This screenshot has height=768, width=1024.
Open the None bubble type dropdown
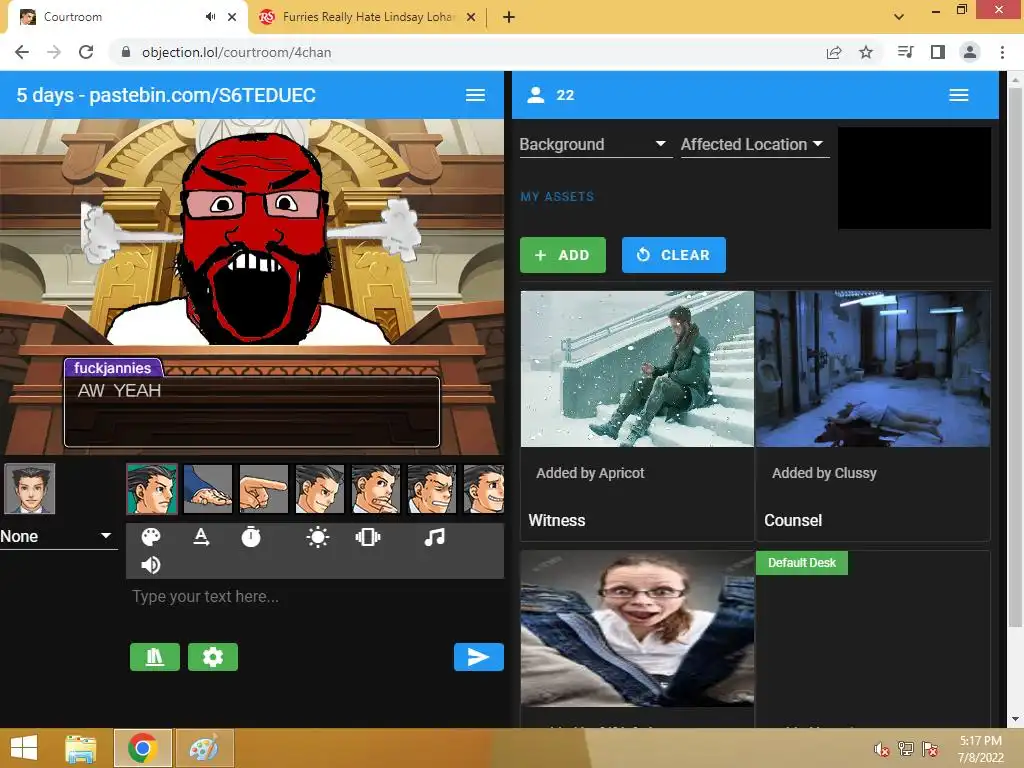tap(57, 536)
